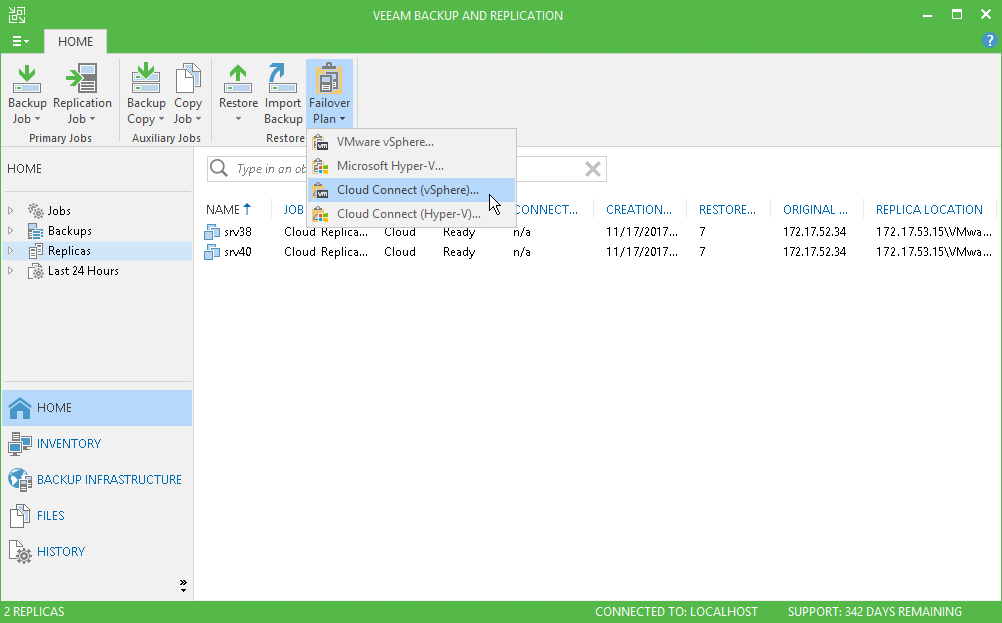Choose Microsoft Hyper-V... menu item
Screen dimensions: 1002x623
coord(412,166)
